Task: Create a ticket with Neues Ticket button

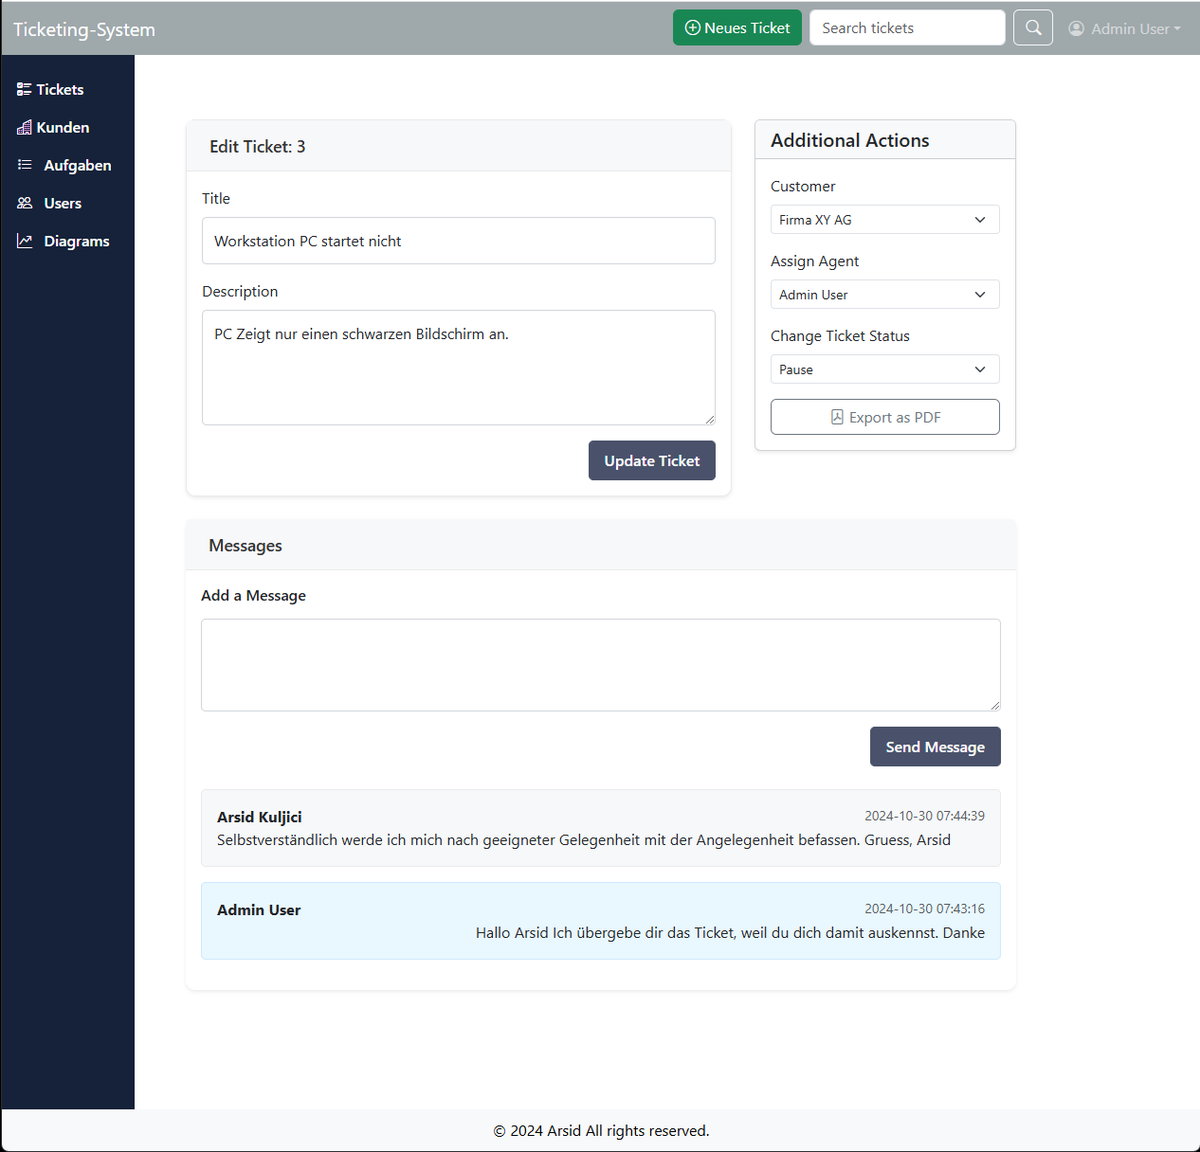Action: [737, 28]
